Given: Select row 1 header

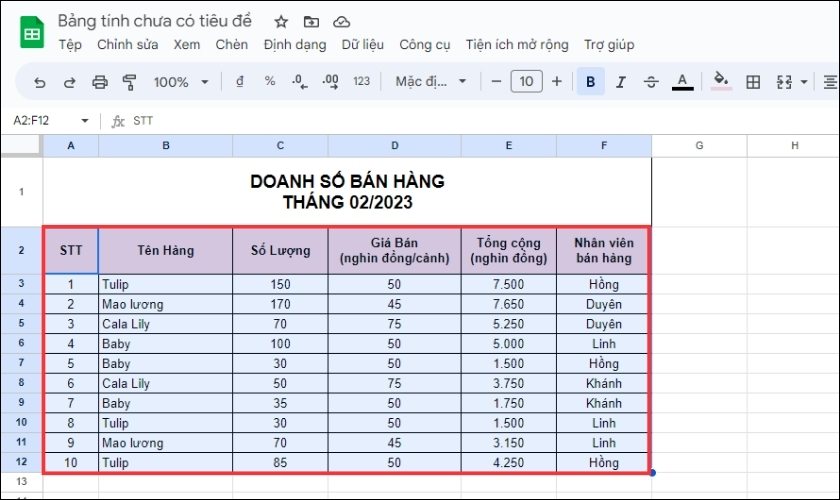Looking at the screenshot, I should (21, 191).
